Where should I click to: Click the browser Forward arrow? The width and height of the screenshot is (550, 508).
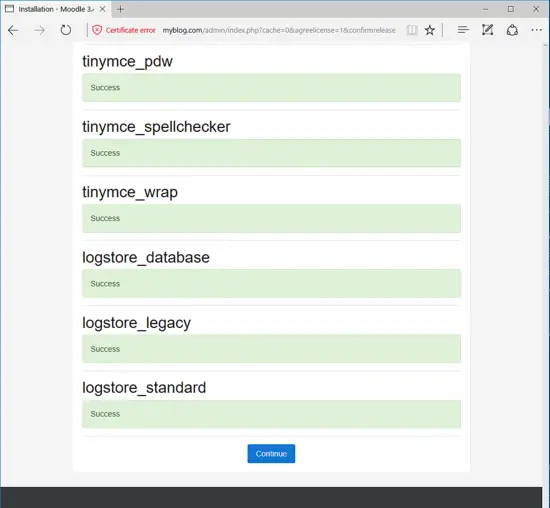(39, 31)
